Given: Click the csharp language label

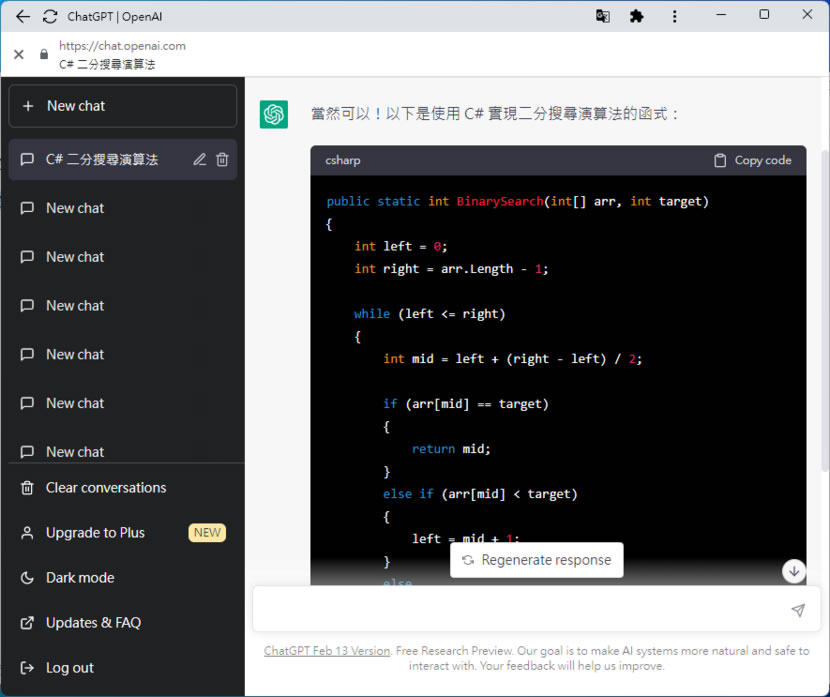Looking at the screenshot, I should (x=342, y=160).
